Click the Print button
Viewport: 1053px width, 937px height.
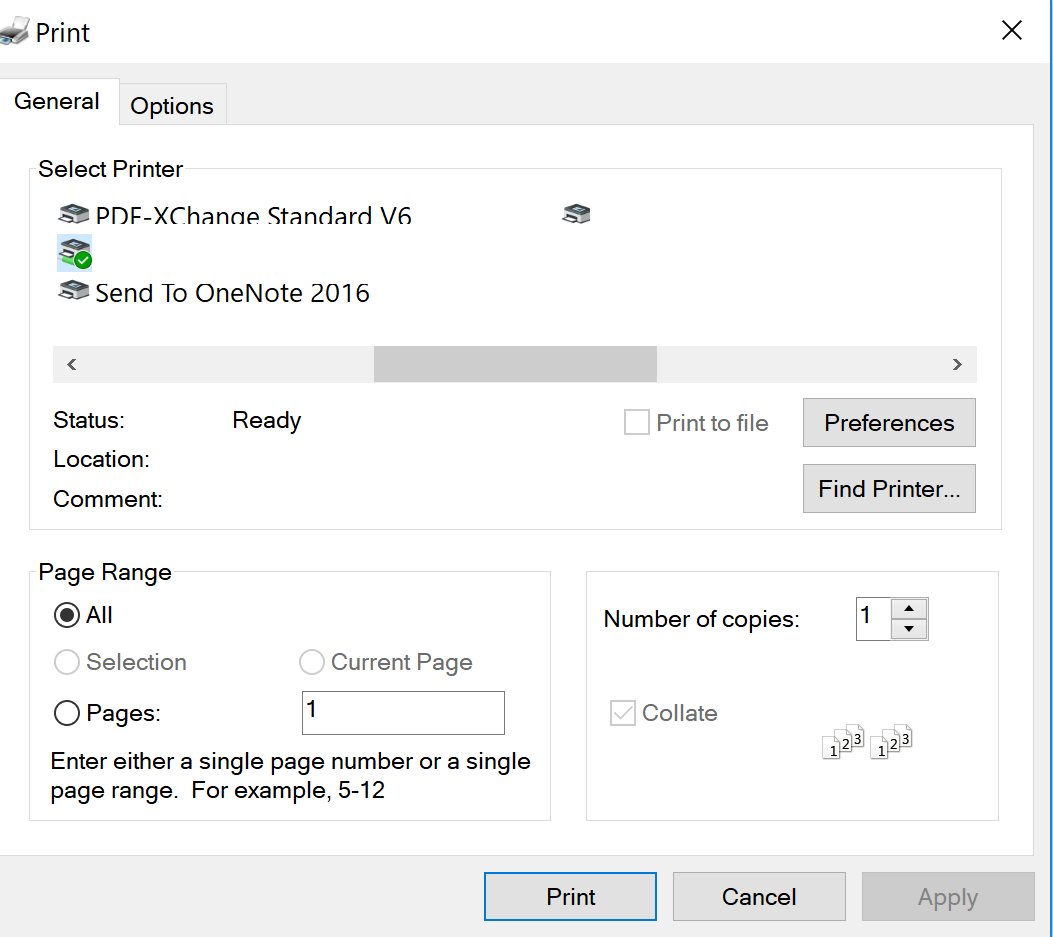(570, 897)
